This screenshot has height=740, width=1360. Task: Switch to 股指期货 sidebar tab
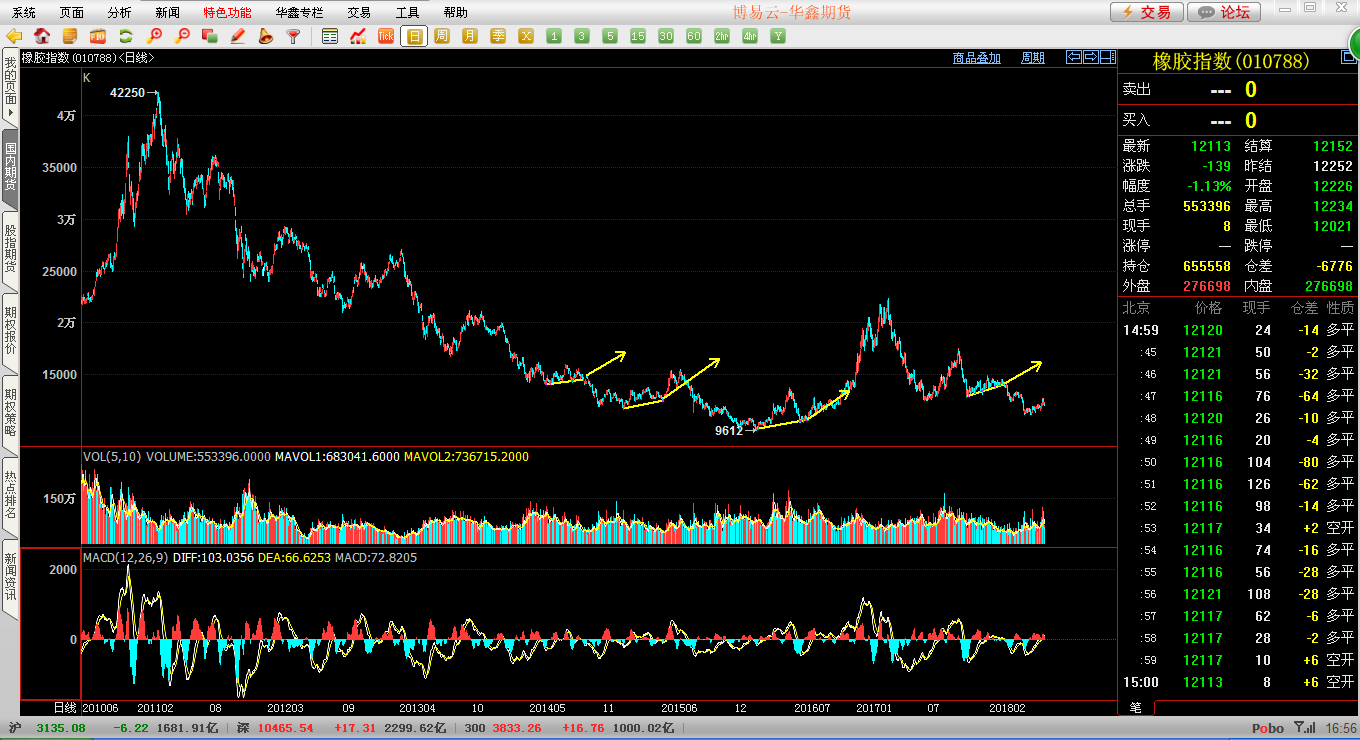(x=10, y=250)
